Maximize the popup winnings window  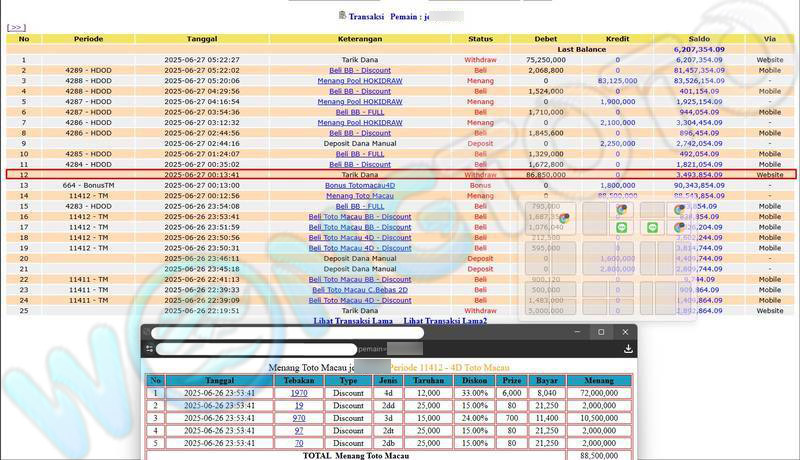pyautogui.click(x=601, y=332)
